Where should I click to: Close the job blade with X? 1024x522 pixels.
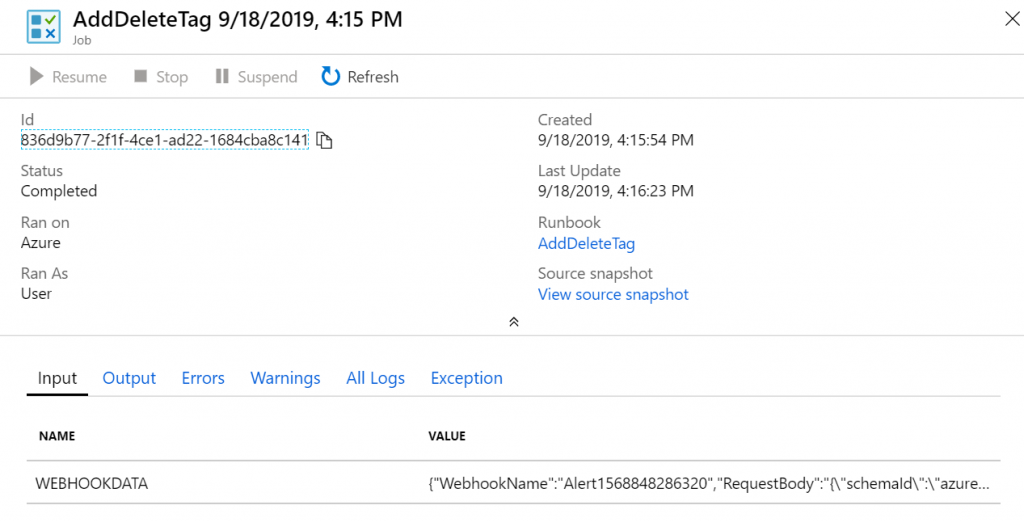pos(1012,19)
